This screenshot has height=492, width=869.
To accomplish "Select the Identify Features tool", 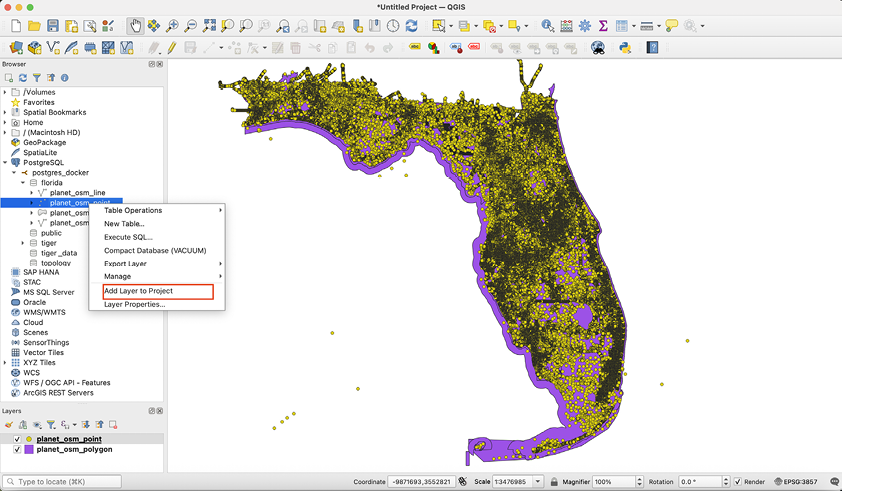I will (548, 25).
